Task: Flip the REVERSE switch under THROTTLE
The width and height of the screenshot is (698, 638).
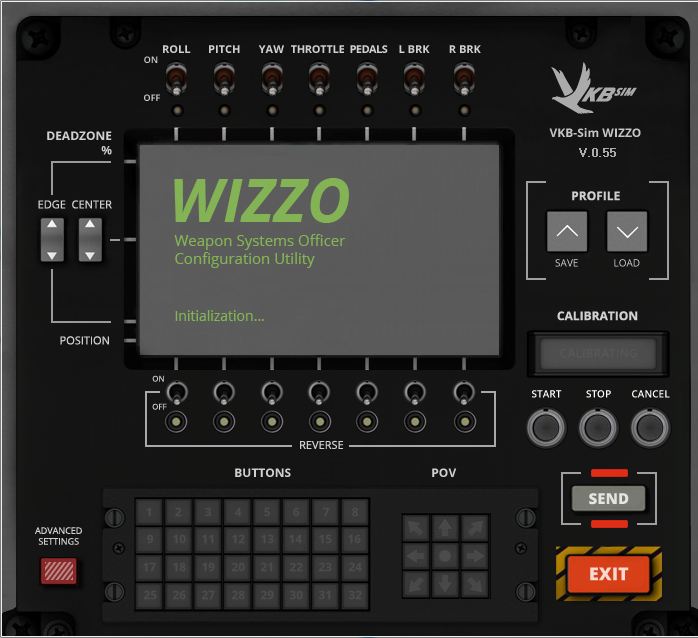Action: click(x=319, y=393)
